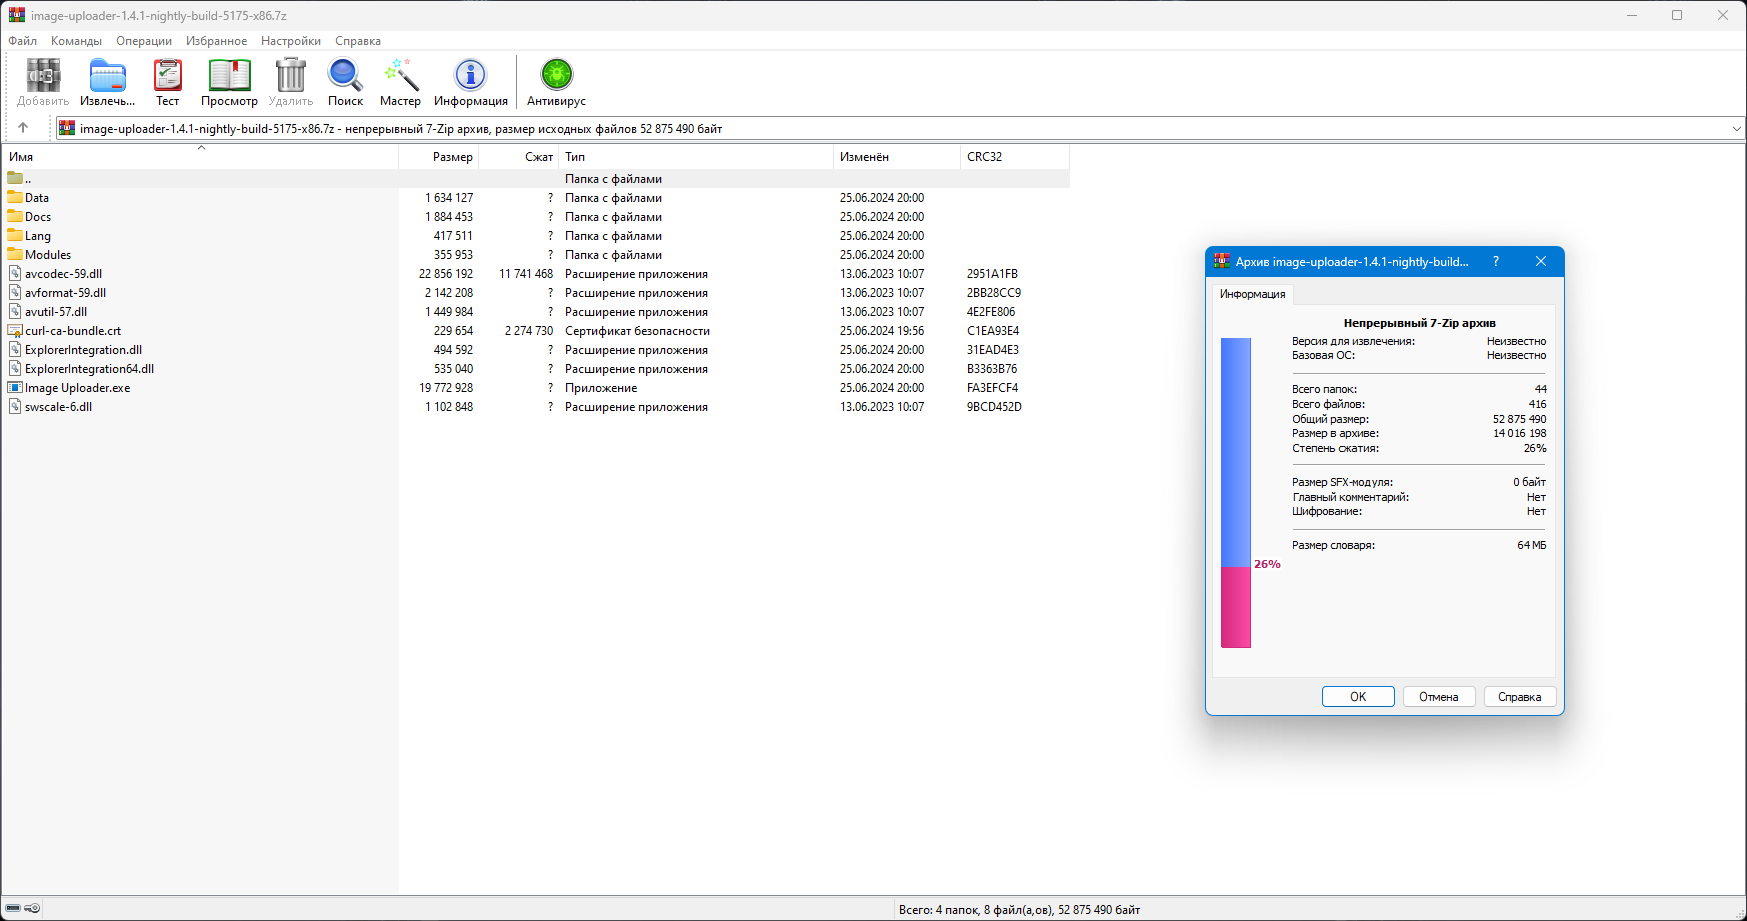Click the Извлечь toolbar icon
The width and height of the screenshot is (1747, 921).
[107, 75]
